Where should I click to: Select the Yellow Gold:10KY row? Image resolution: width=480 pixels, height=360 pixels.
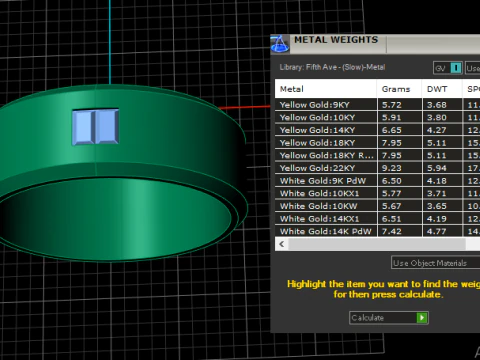click(377, 117)
